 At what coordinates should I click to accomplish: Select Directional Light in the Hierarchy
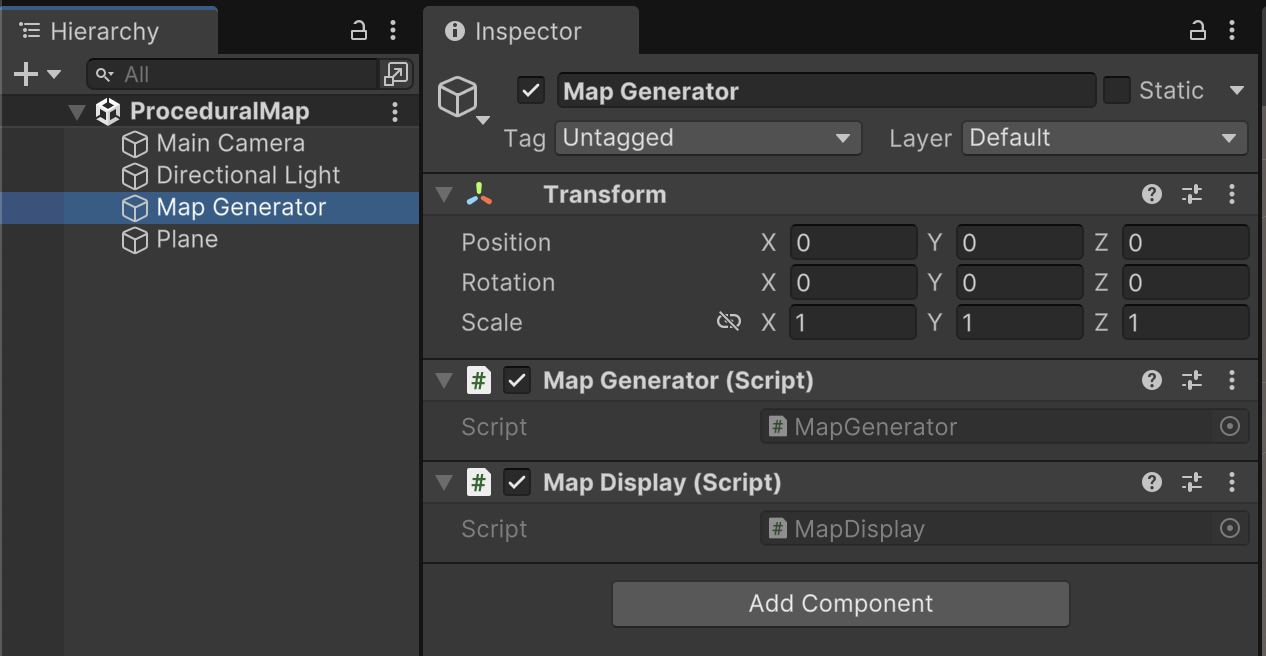point(248,176)
